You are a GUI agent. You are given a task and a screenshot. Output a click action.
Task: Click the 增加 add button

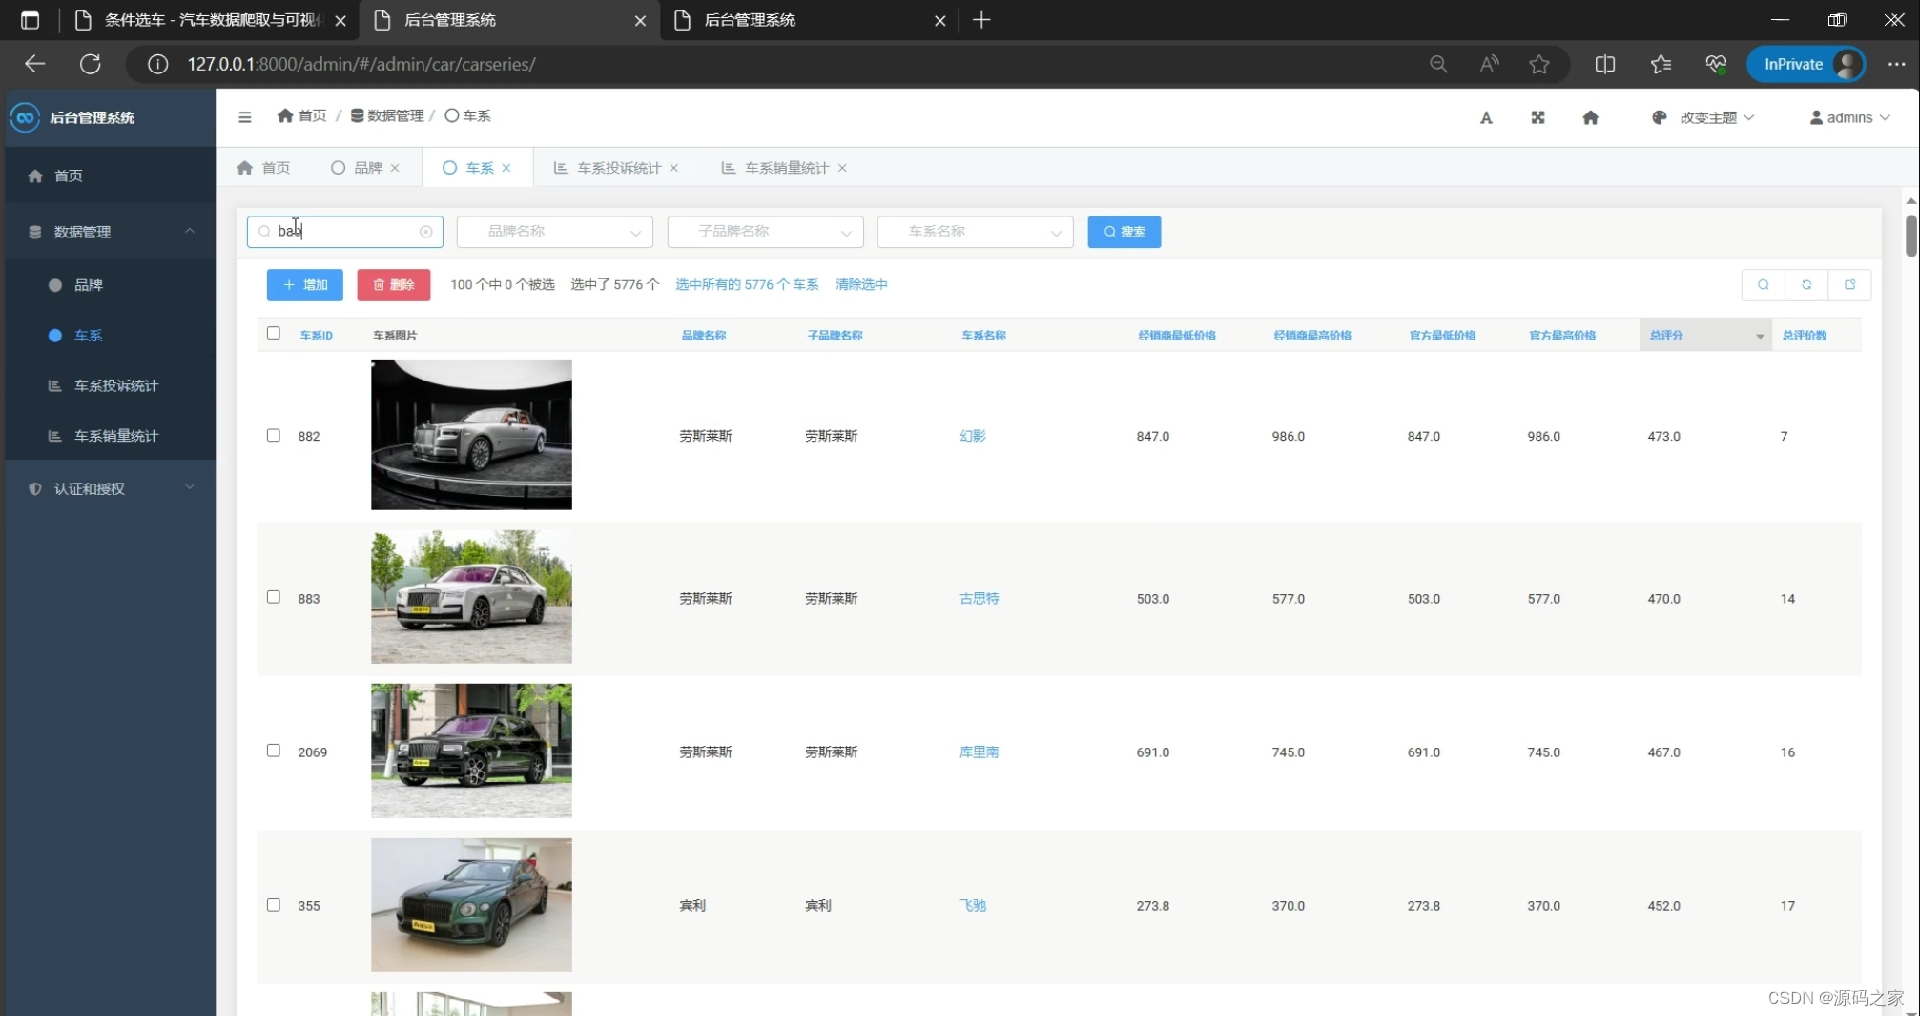pyautogui.click(x=305, y=285)
